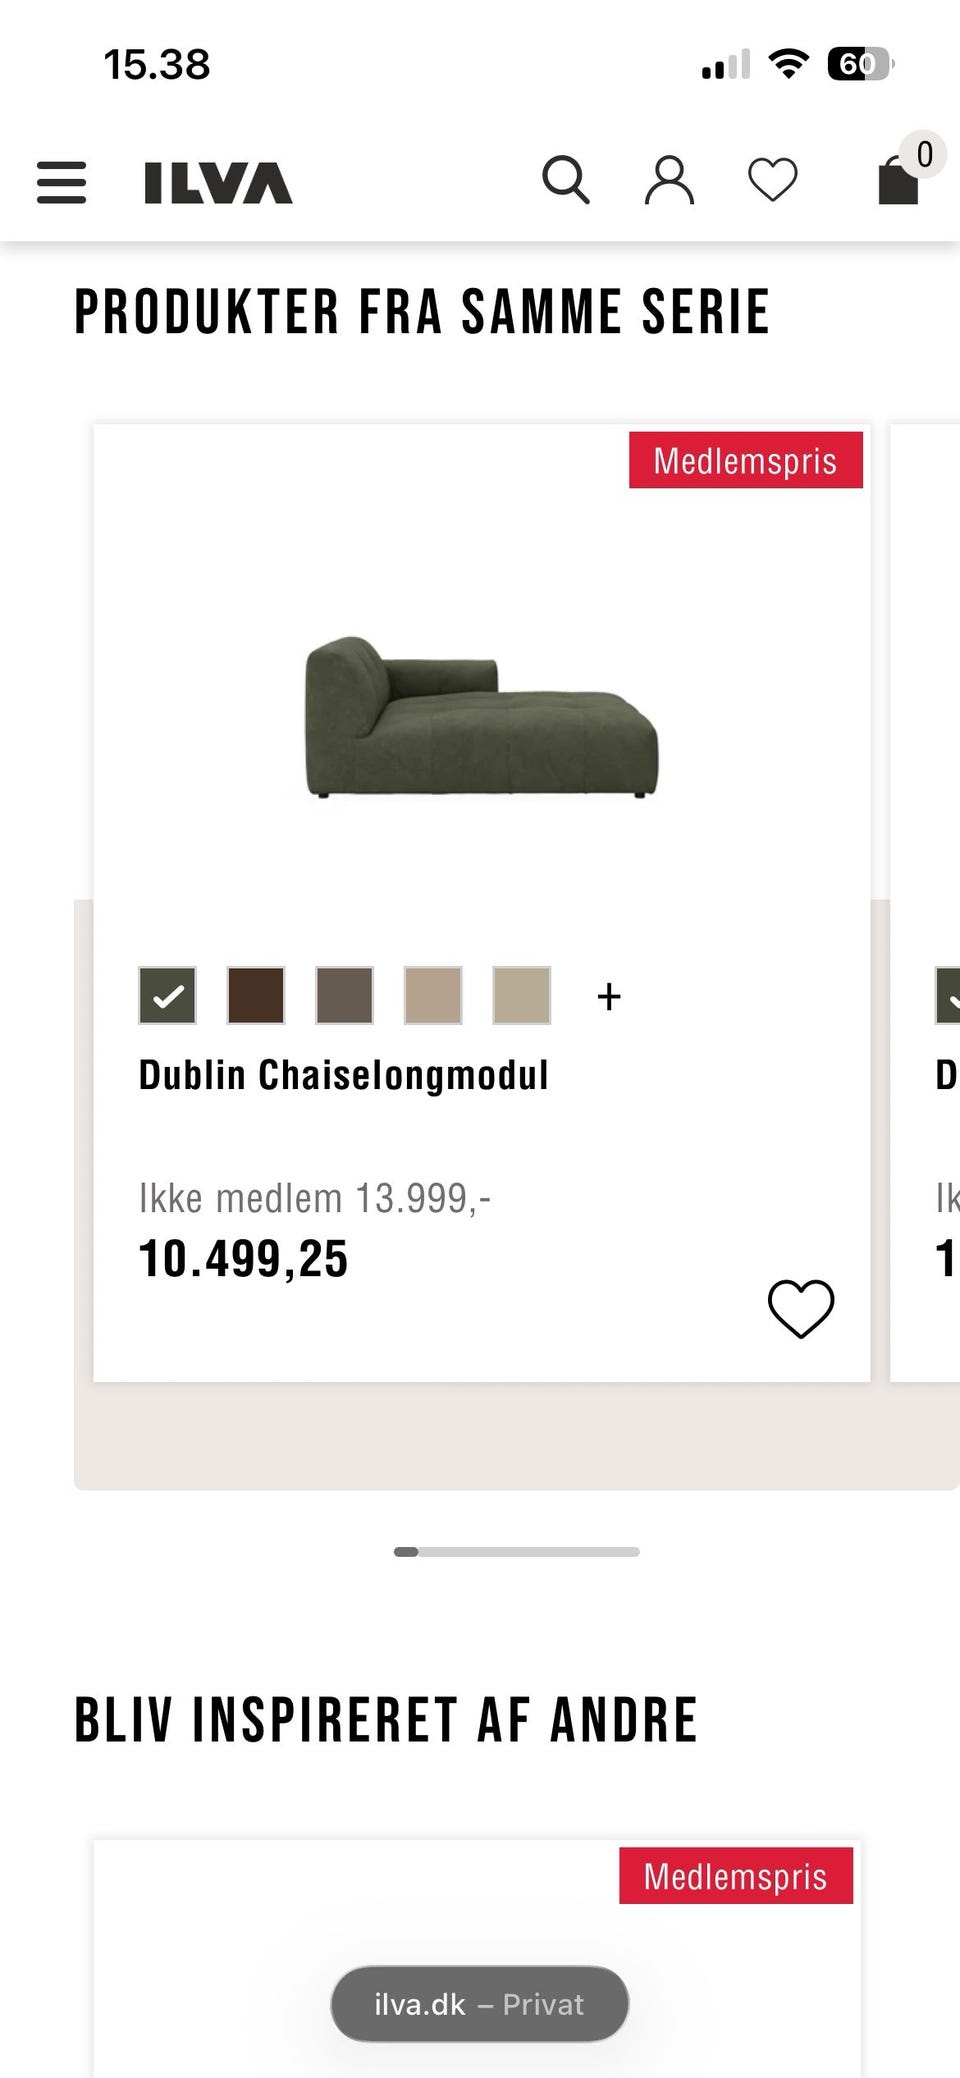
Task: Select the light tan color swatch
Action: point(433,996)
